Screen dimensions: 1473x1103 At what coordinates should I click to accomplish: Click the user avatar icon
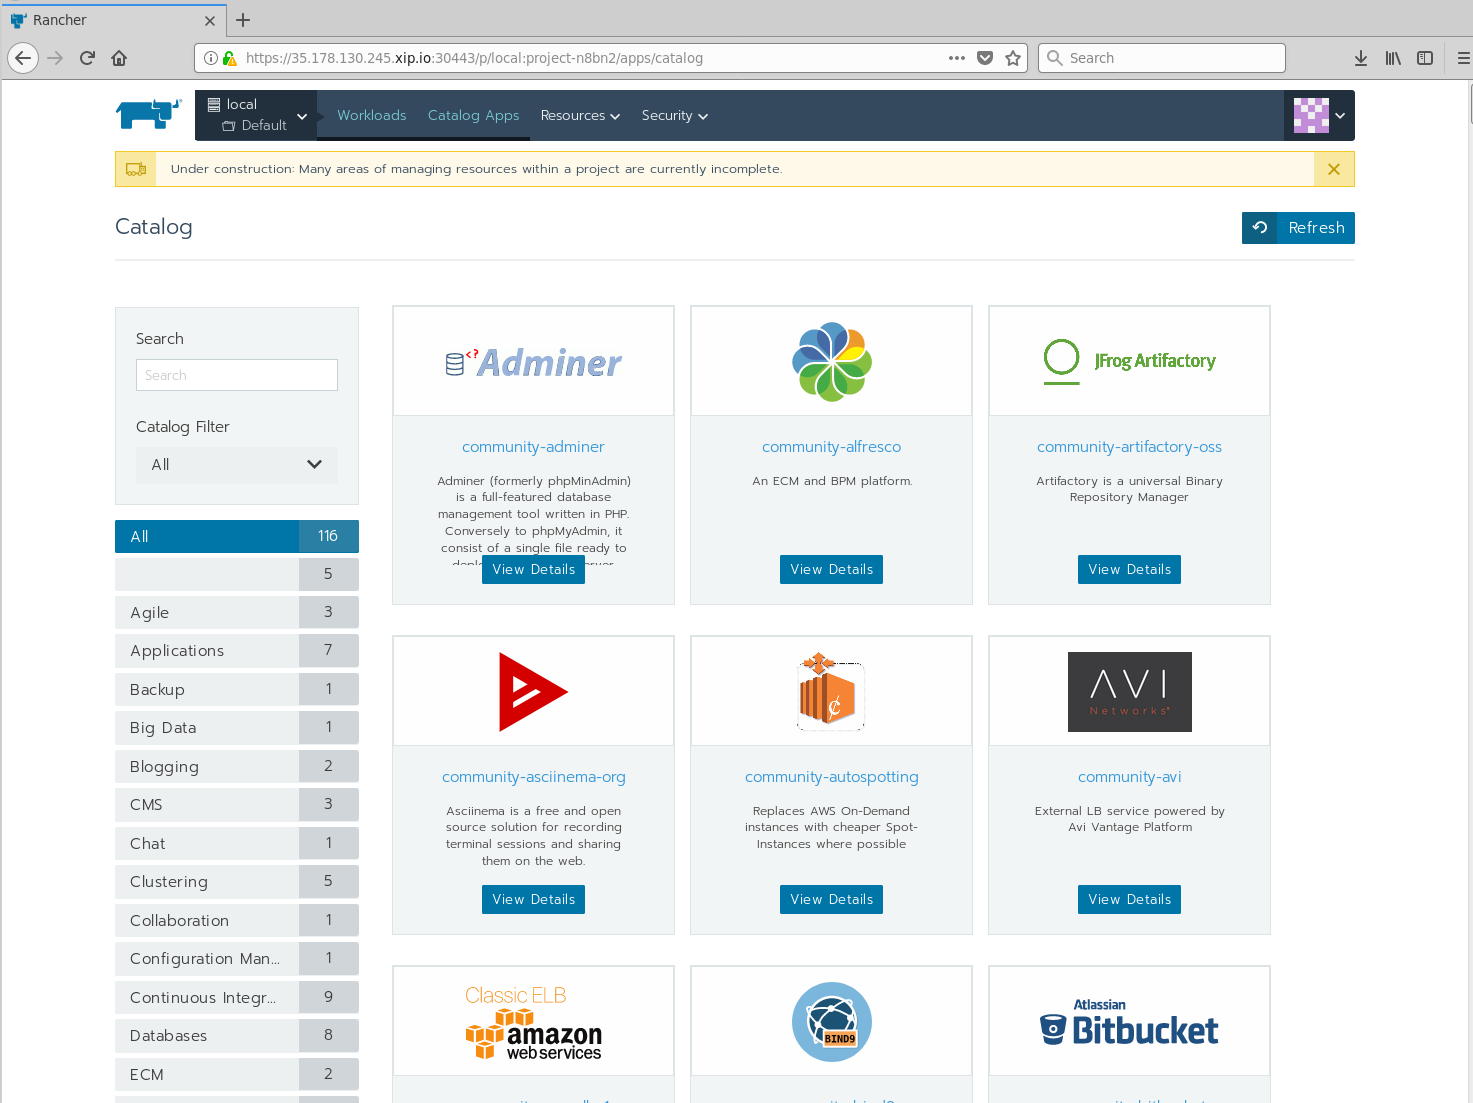pyautogui.click(x=1311, y=115)
